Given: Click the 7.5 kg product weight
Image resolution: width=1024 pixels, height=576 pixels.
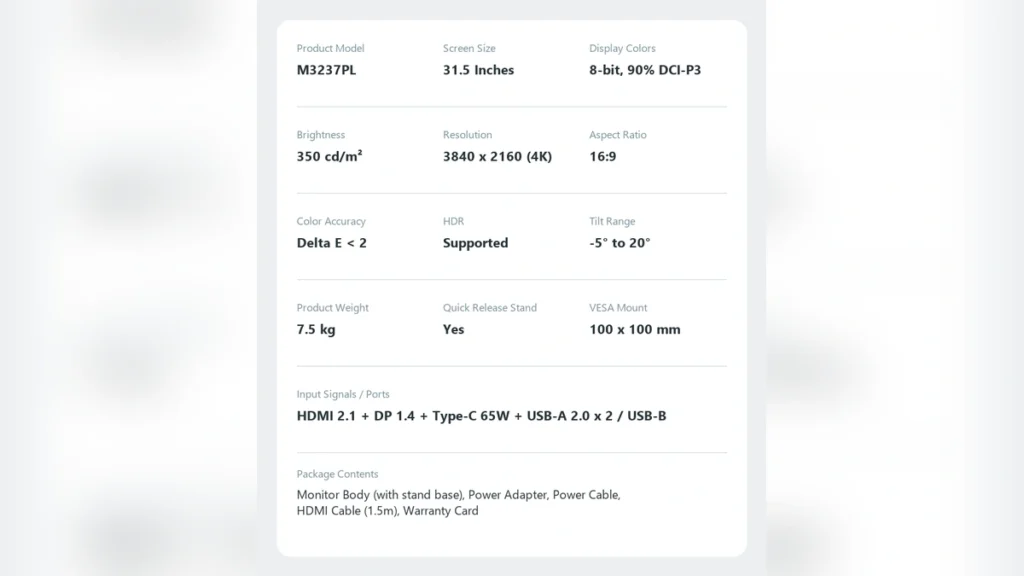Looking at the screenshot, I should [316, 329].
